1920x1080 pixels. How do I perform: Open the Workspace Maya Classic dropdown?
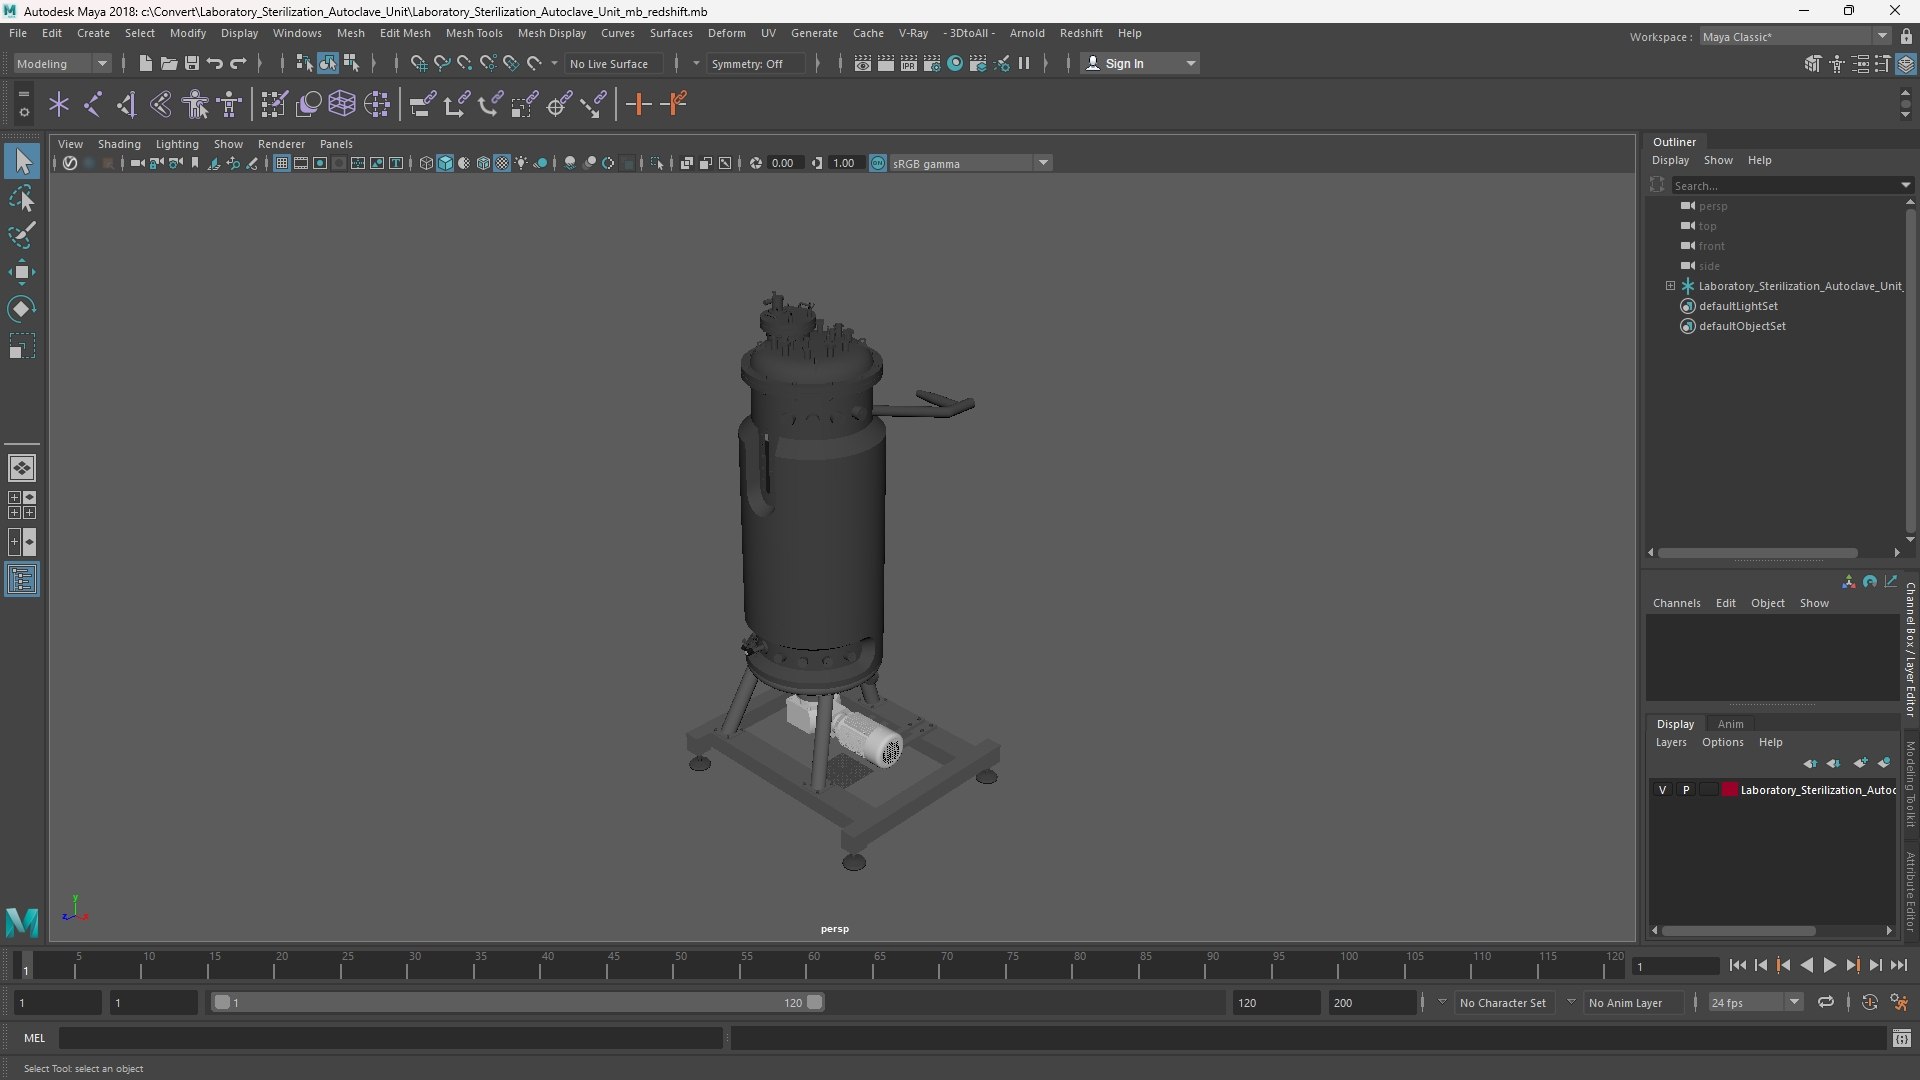coord(1794,36)
